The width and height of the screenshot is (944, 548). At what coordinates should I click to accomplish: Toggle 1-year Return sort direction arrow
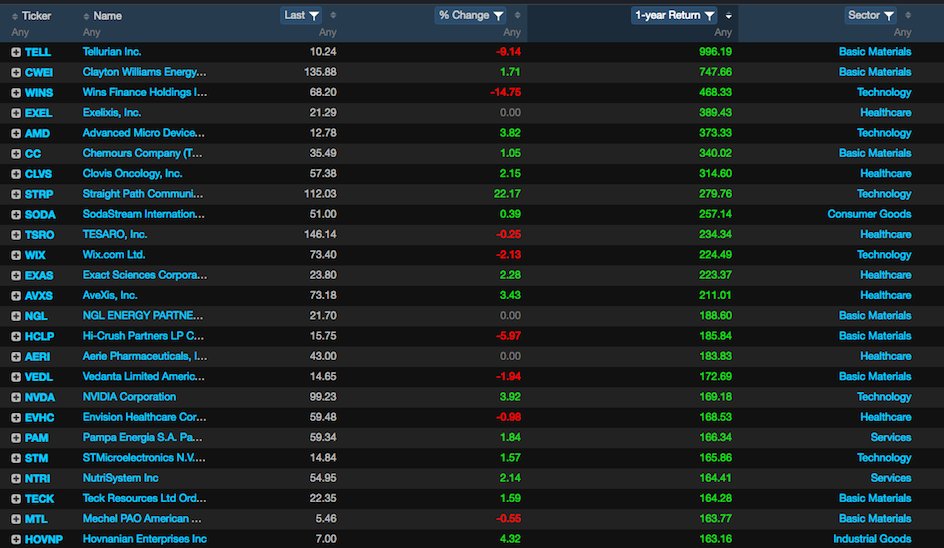click(x=728, y=16)
